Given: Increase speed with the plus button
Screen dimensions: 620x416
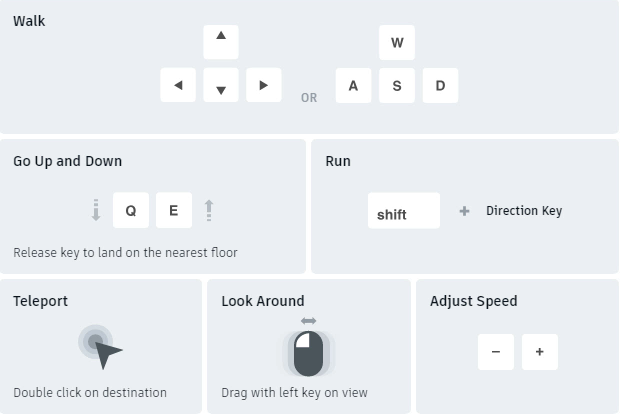Looking at the screenshot, I should click(x=540, y=352).
